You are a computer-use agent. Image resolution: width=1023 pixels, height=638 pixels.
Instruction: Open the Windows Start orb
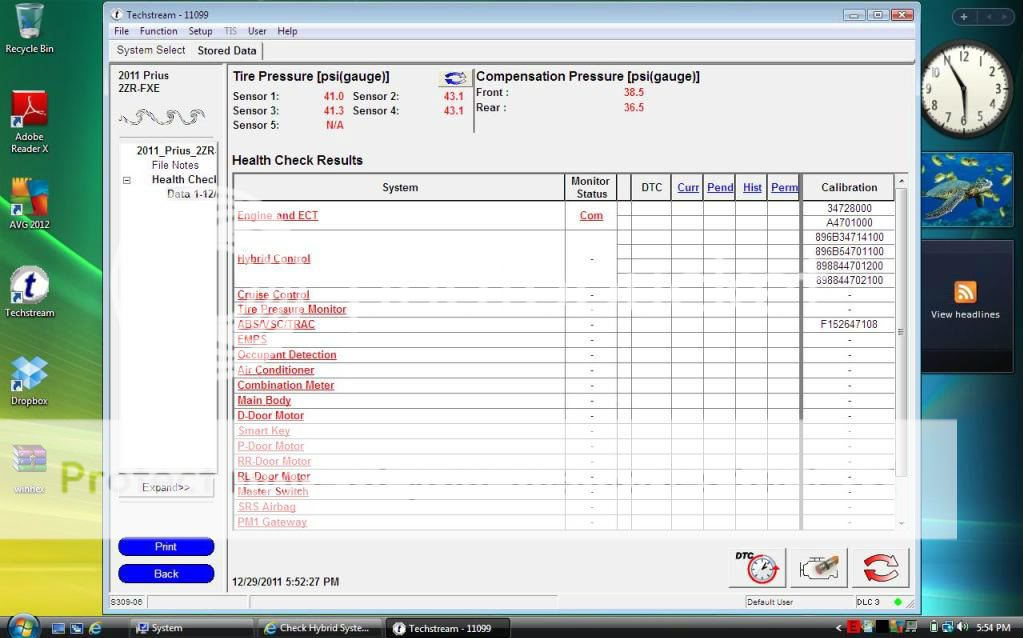point(23,627)
